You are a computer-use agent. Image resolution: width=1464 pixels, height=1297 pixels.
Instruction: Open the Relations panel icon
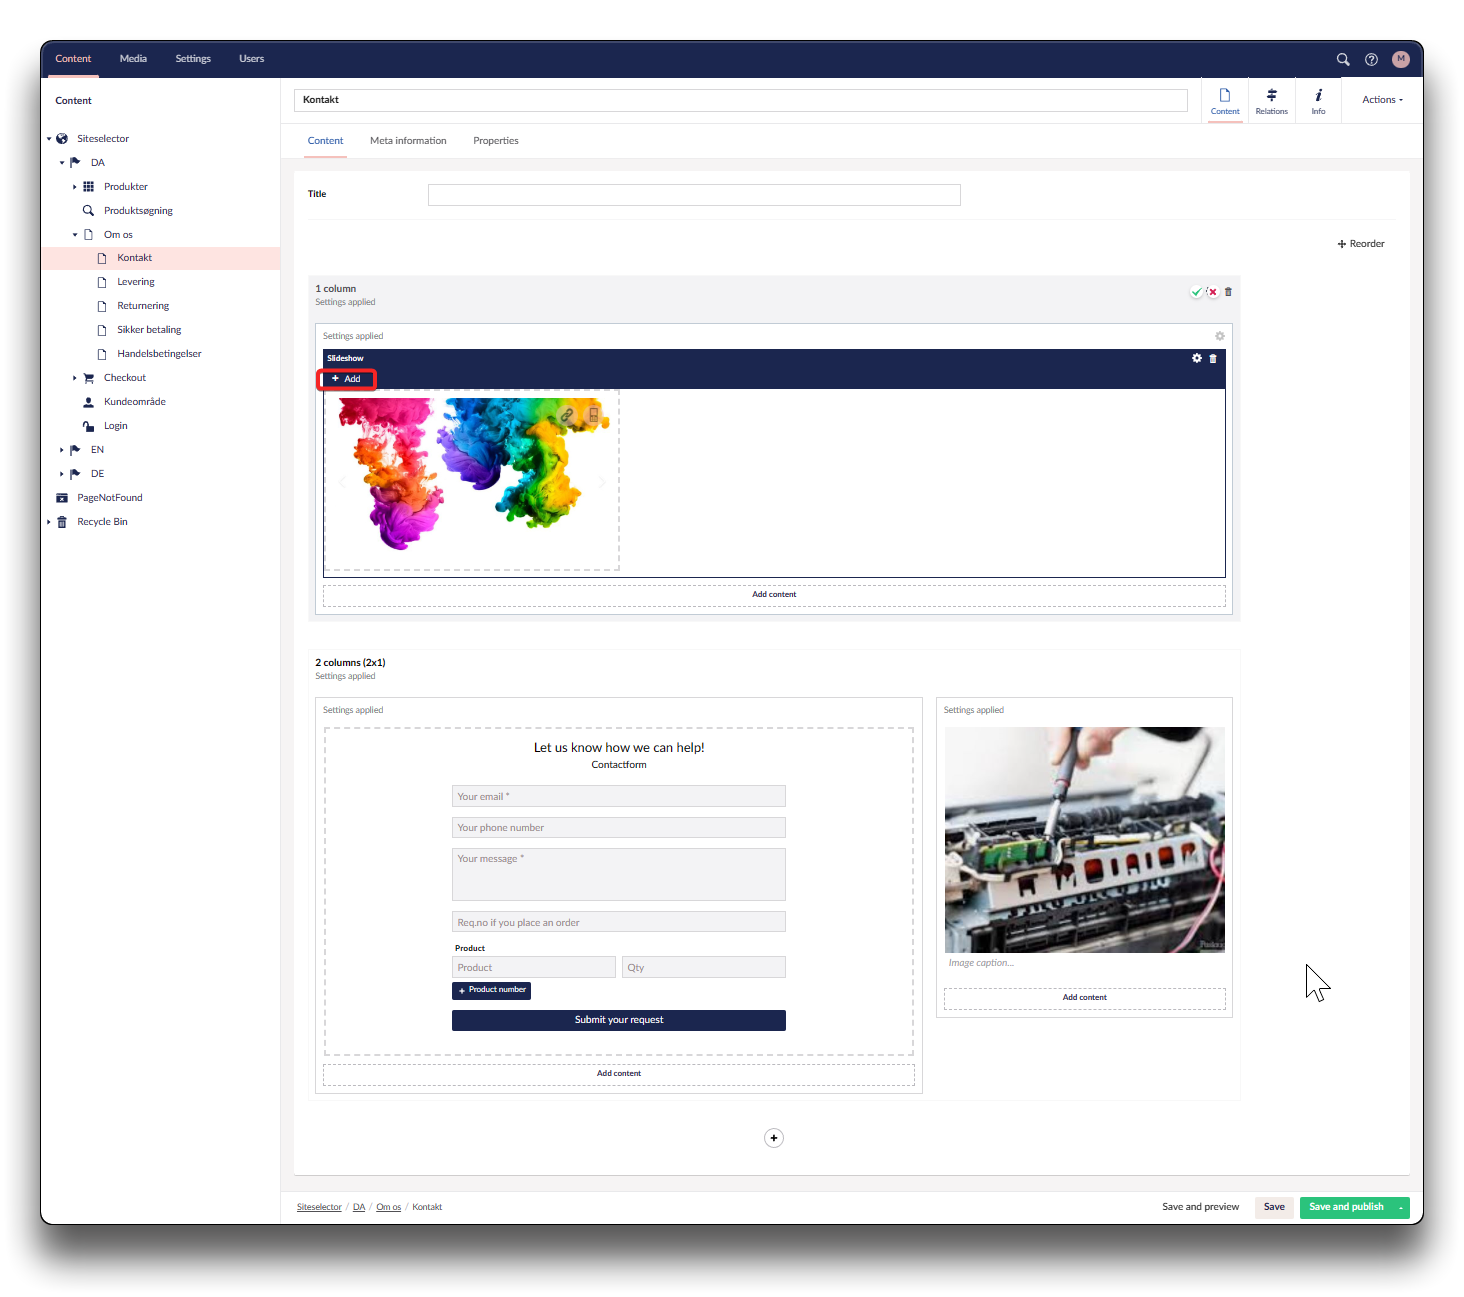pyautogui.click(x=1271, y=101)
